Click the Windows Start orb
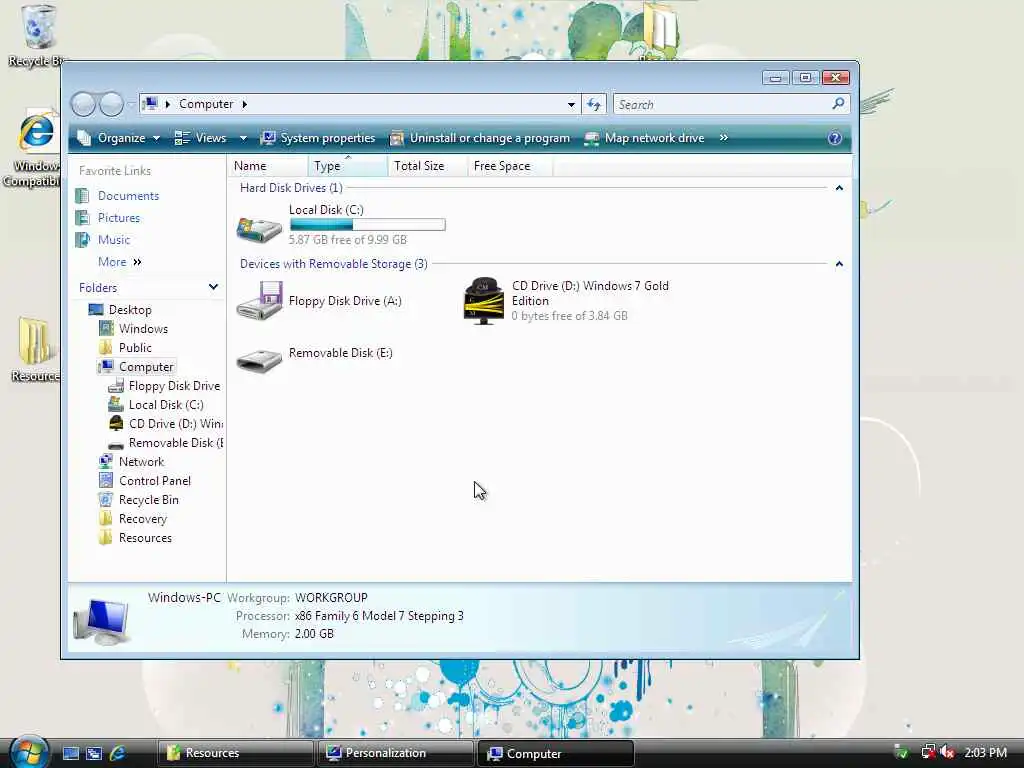The width and height of the screenshot is (1024, 768). point(29,752)
